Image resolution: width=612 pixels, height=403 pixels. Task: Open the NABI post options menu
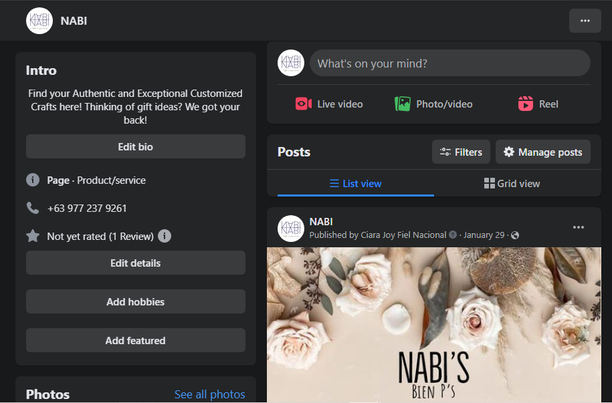tap(578, 228)
